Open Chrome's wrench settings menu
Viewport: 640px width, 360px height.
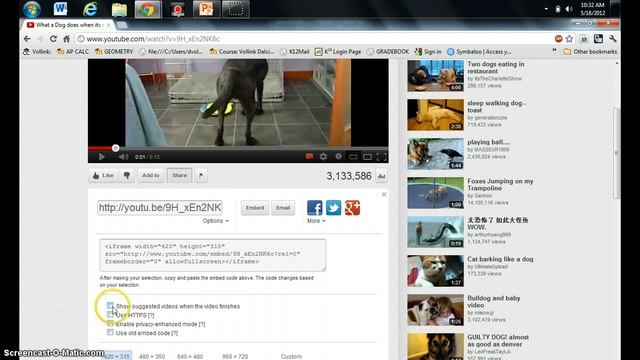(613, 39)
